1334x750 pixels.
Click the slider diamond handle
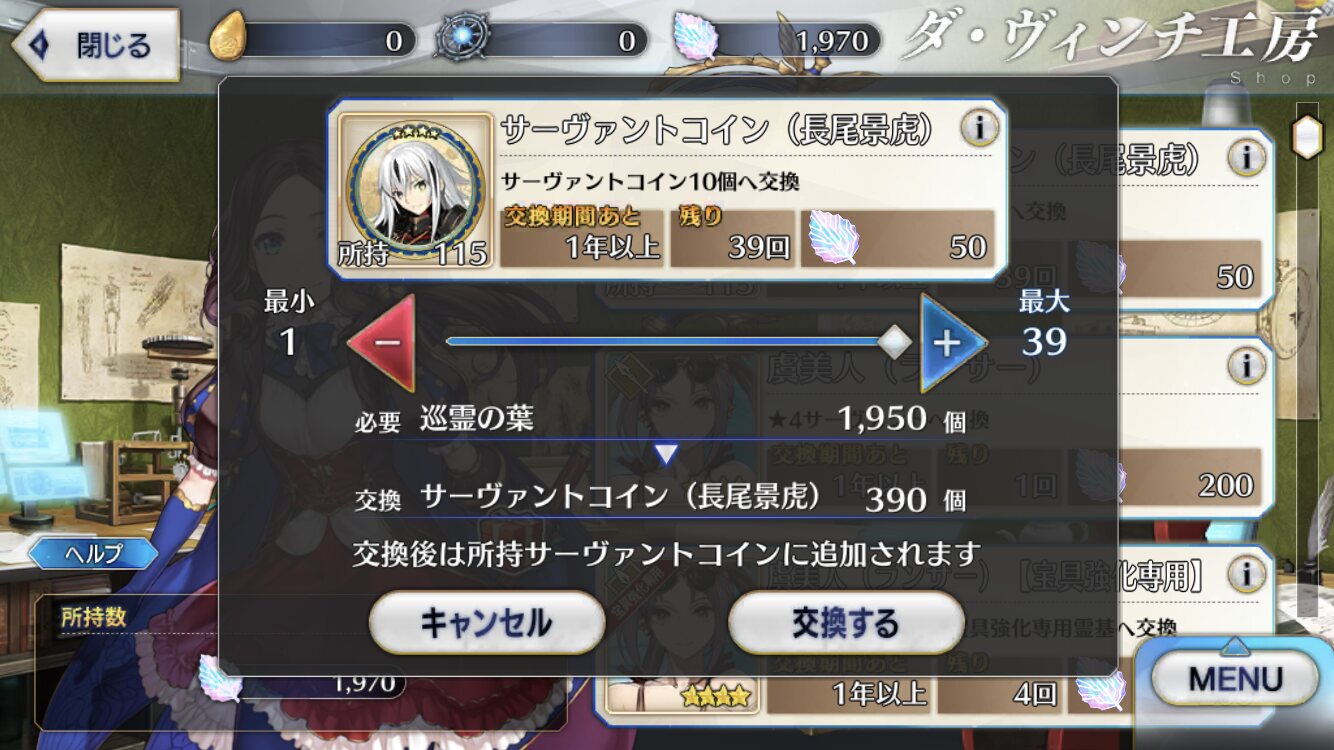coord(893,343)
